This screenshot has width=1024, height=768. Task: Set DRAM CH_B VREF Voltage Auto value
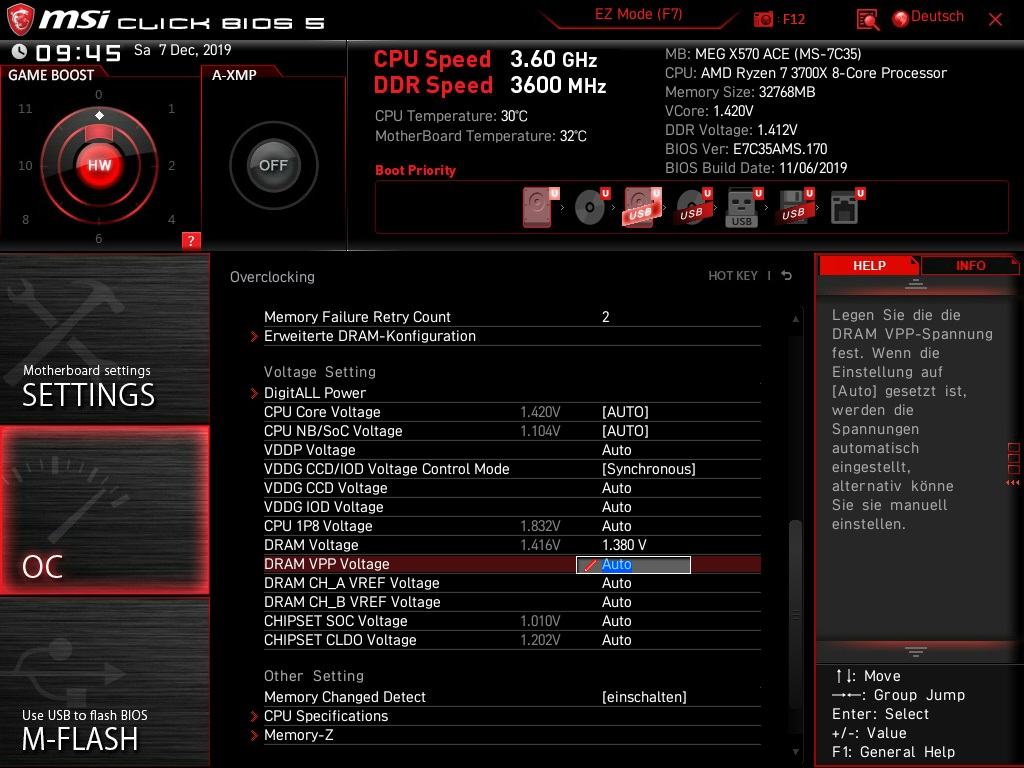pos(616,602)
